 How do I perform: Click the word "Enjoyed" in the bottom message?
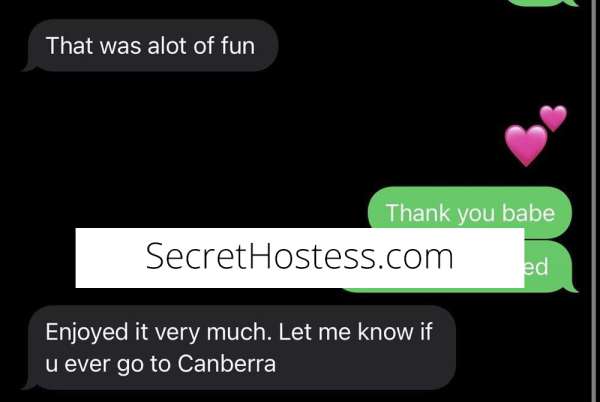point(87,332)
